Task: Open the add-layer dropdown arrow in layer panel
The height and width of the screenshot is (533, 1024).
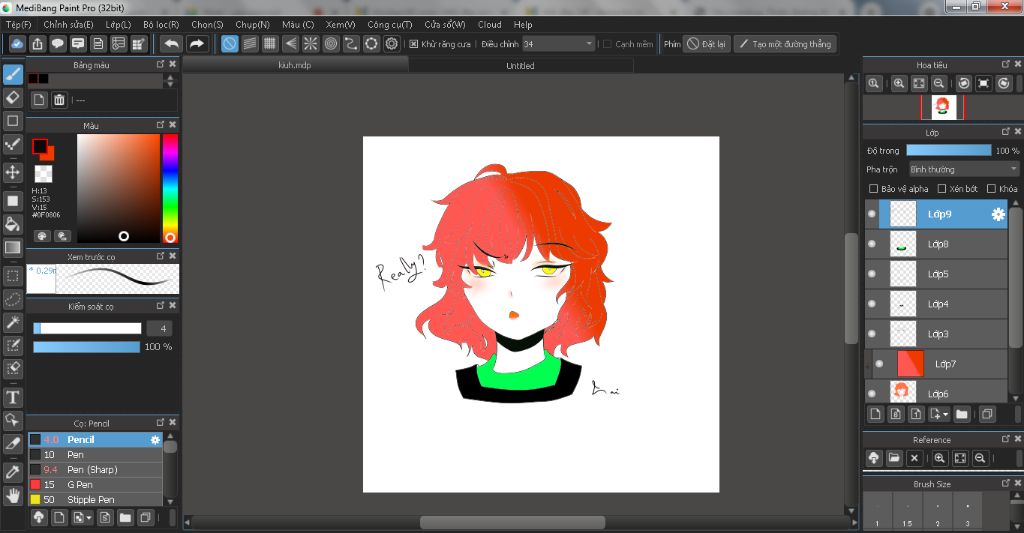Action: point(946,414)
